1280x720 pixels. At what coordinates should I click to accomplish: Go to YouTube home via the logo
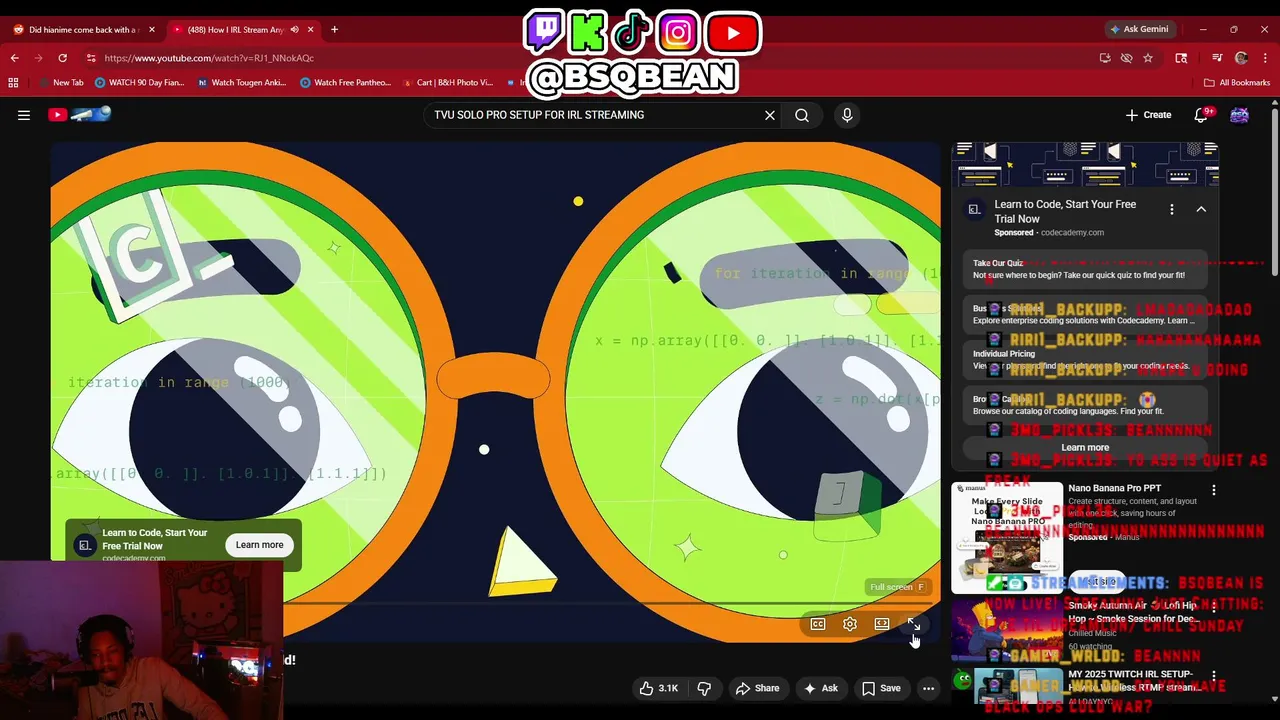[x=80, y=114]
